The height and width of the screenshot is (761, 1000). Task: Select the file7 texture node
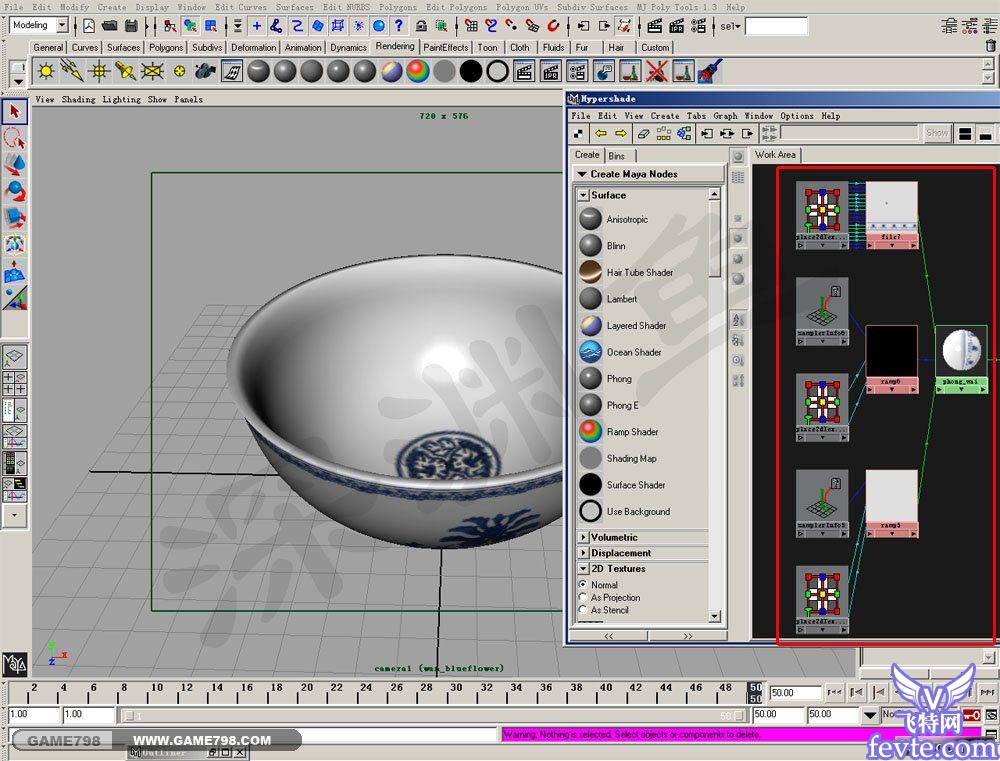pos(892,215)
